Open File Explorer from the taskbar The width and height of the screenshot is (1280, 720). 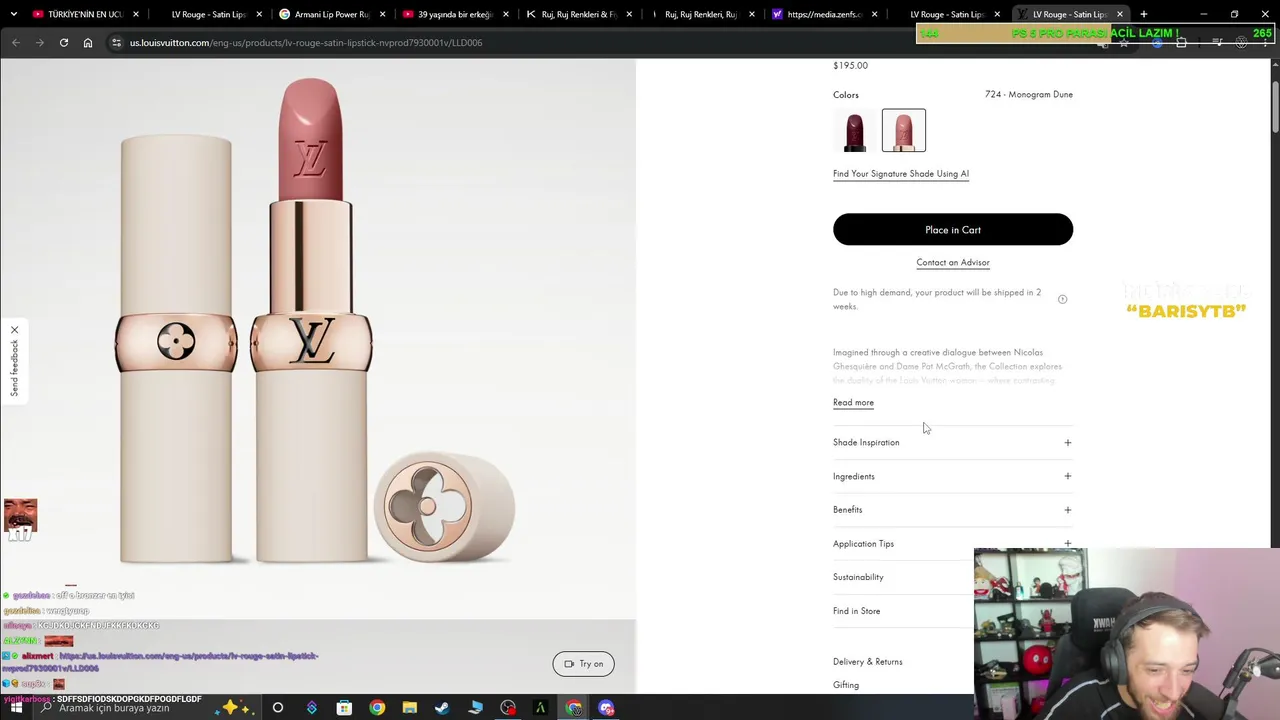coord(409,708)
